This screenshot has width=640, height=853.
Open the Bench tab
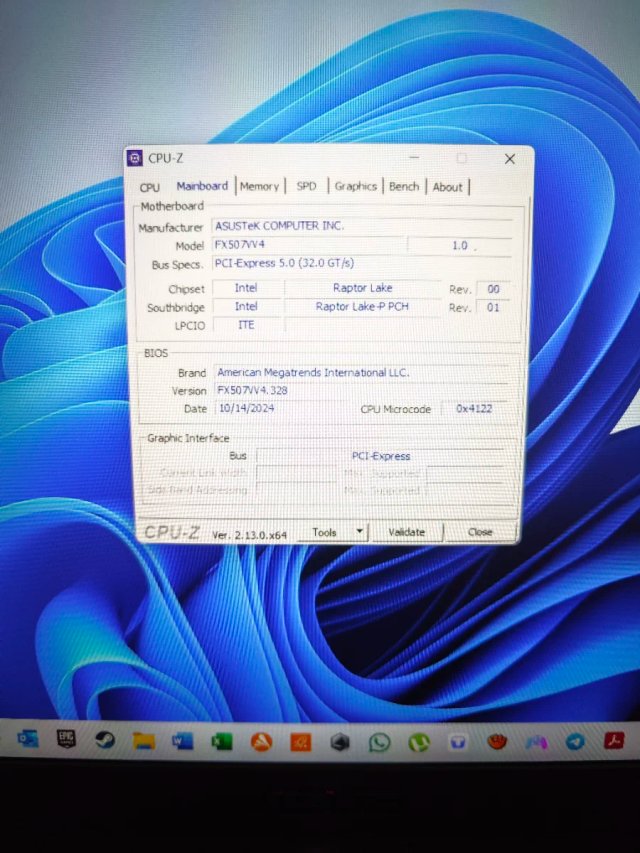tap(404, 187)
